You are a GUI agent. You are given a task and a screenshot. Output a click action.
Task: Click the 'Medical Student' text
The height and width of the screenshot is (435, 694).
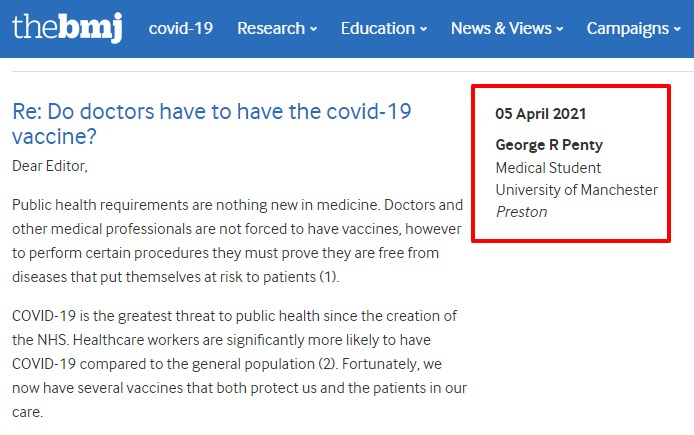pyautogui.click(x=548, y=168)
